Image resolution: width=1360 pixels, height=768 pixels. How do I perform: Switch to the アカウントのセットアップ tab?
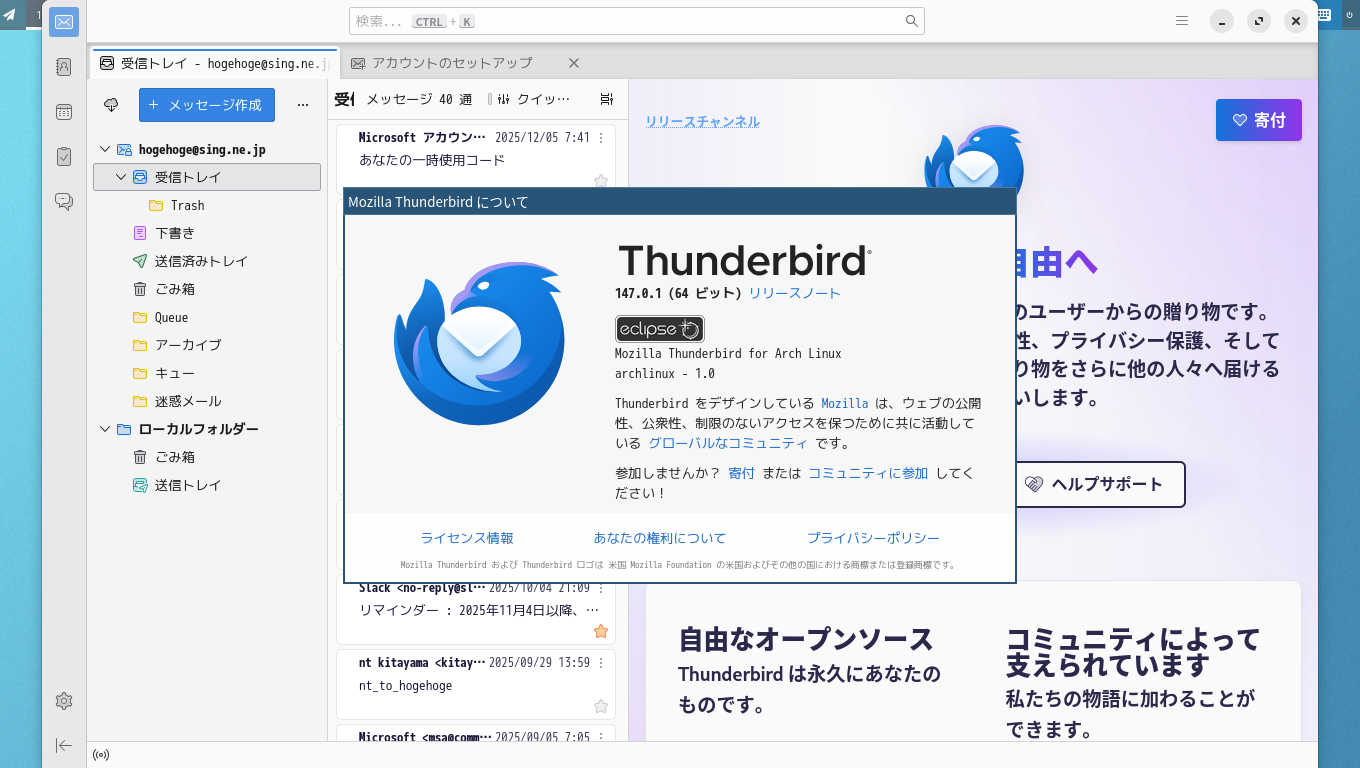pyautogui.click(x=452, y=63)
